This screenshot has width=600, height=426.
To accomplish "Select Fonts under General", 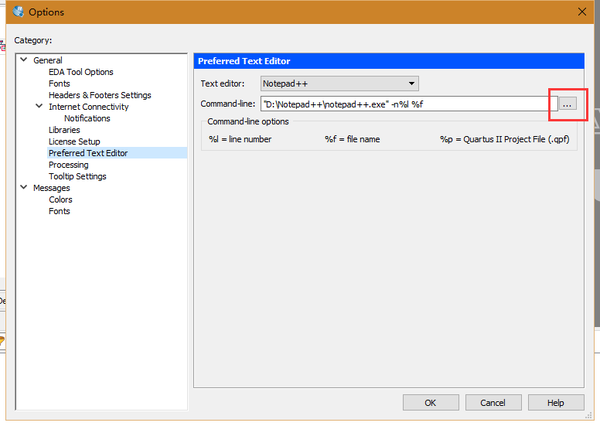I will tap(59, 83).
